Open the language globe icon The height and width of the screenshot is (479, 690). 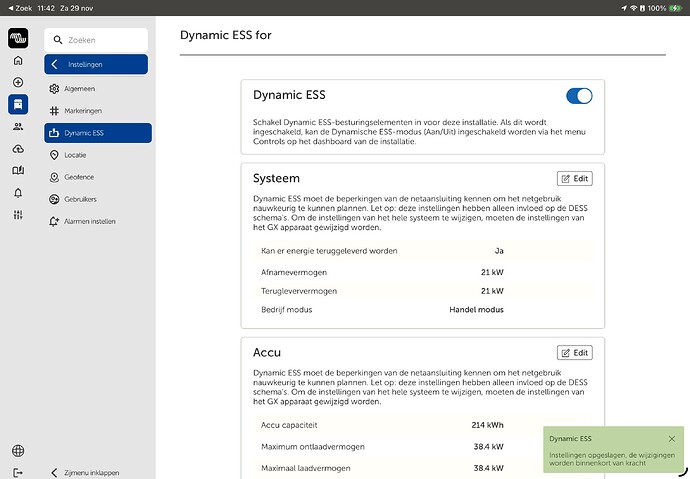pyautogui.click(x=18, y=451)
